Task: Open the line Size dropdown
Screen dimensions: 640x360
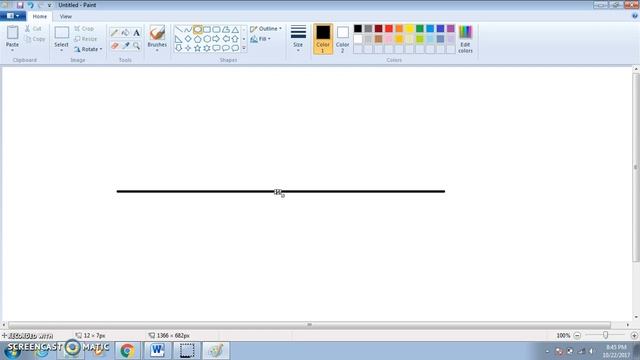Action: pos(298,39)
